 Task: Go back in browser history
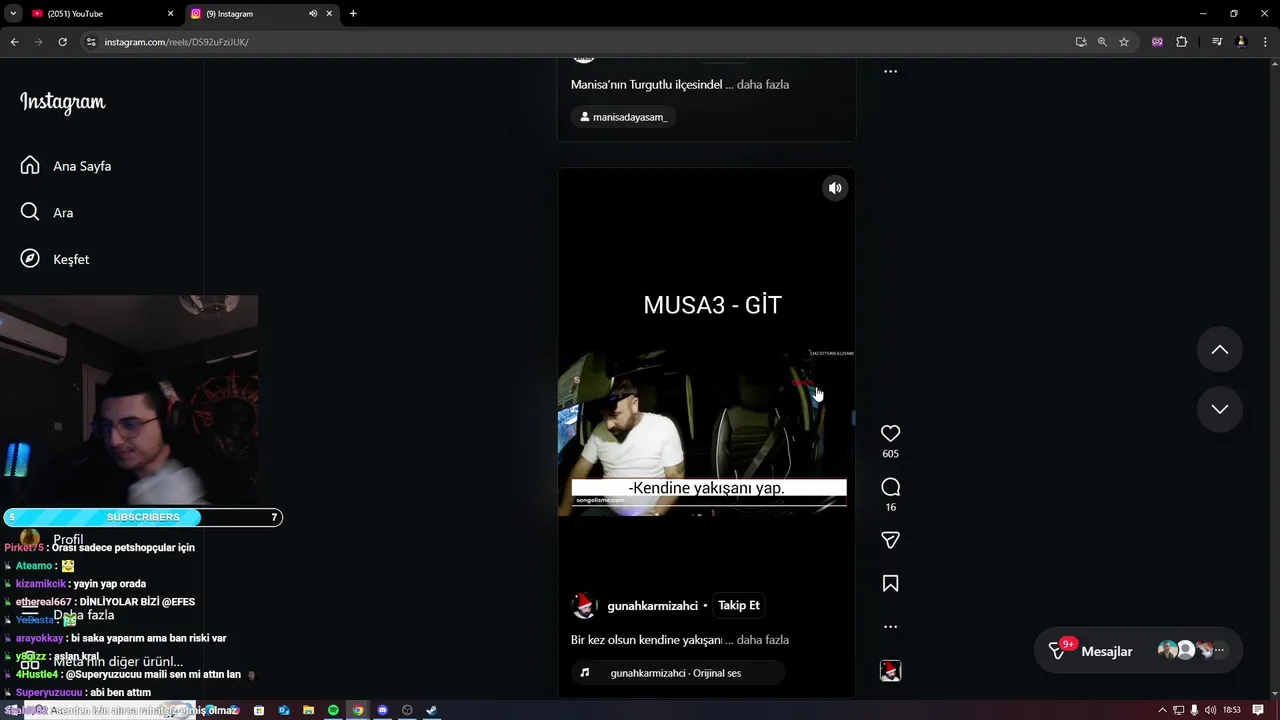tap(14, 42)
